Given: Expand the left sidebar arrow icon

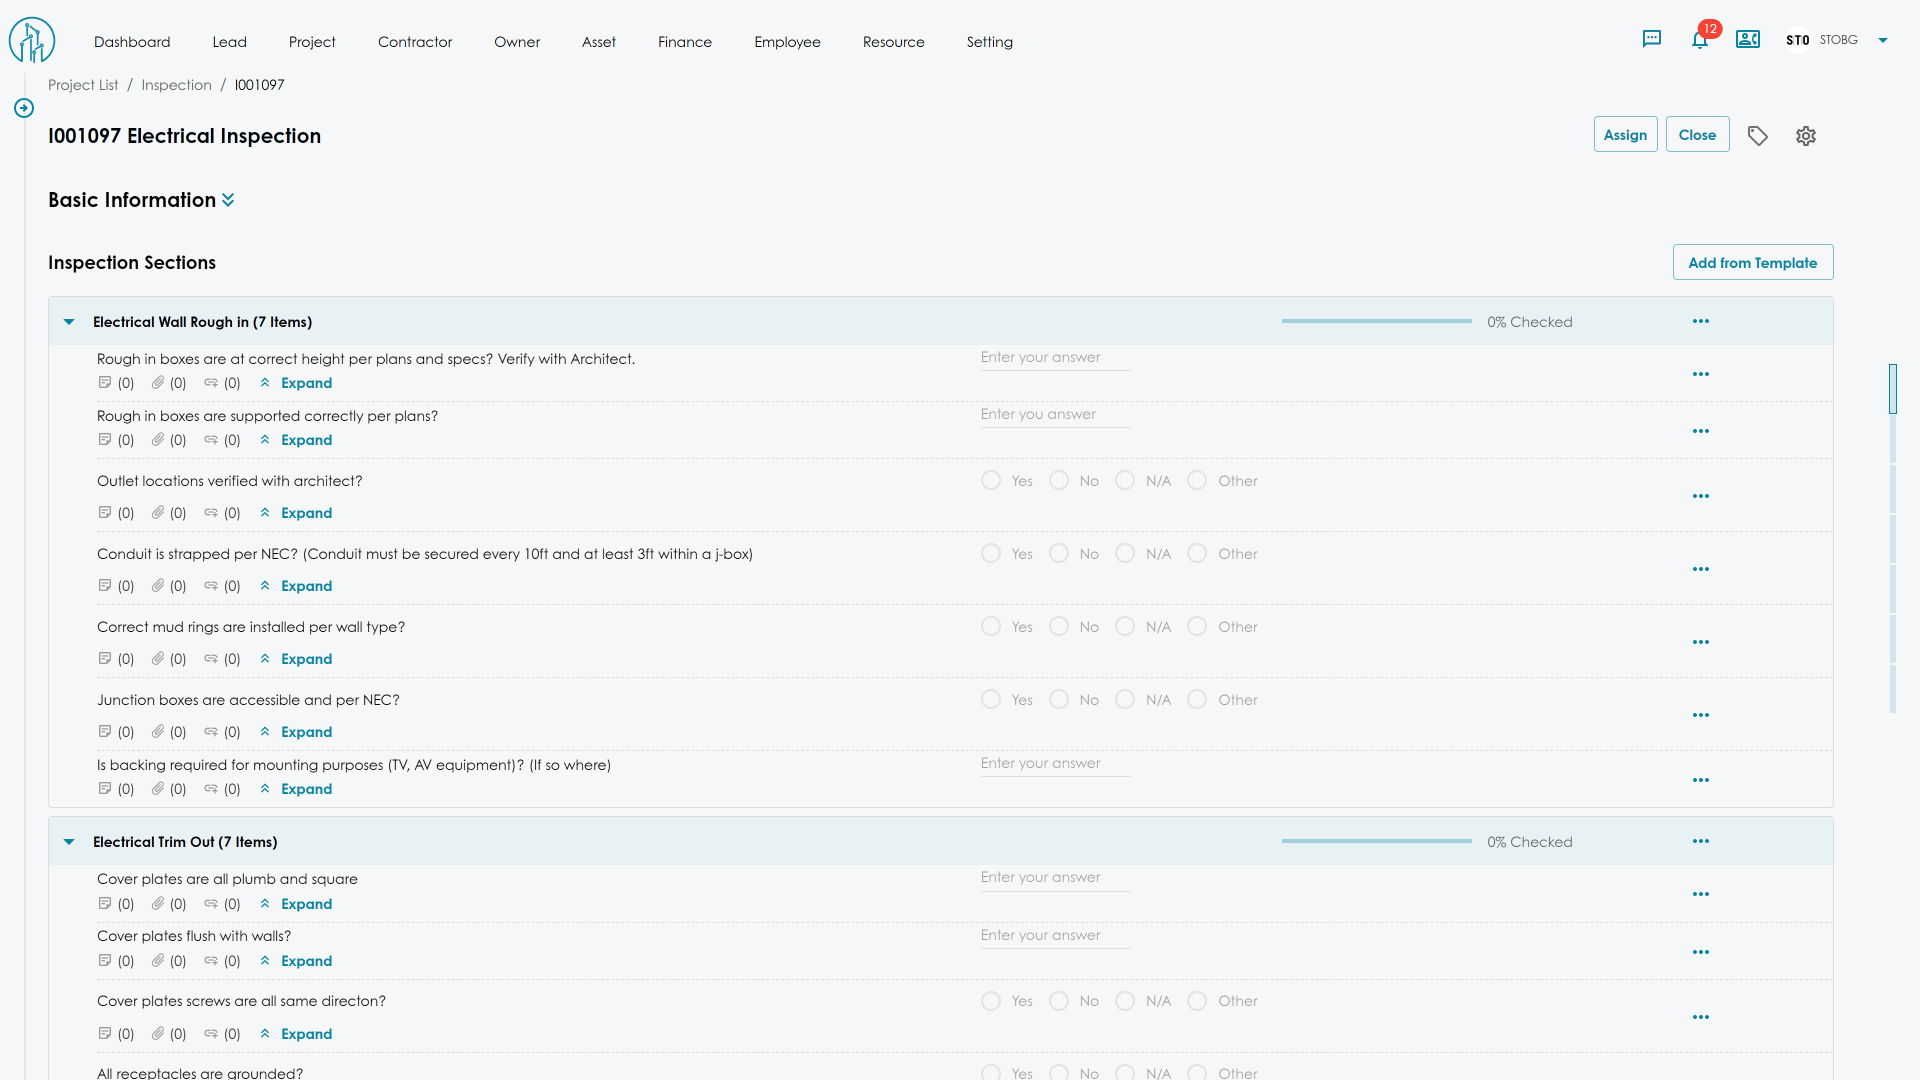Looking at the screenshot, I should 24,108.
